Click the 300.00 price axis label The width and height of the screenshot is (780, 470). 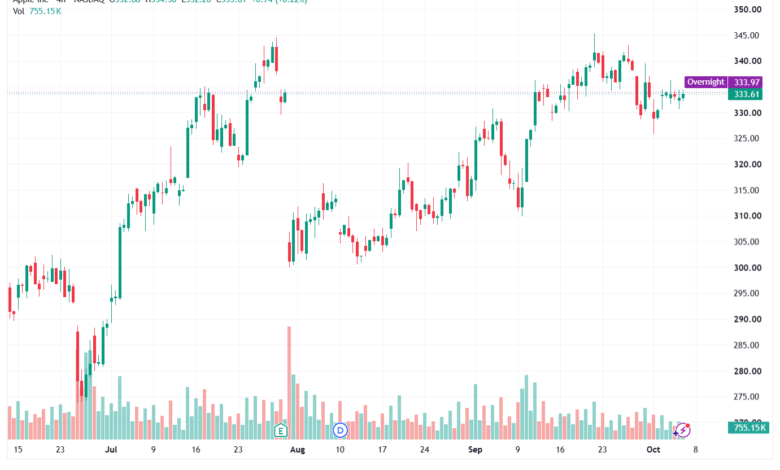click(x=747, y=268)
